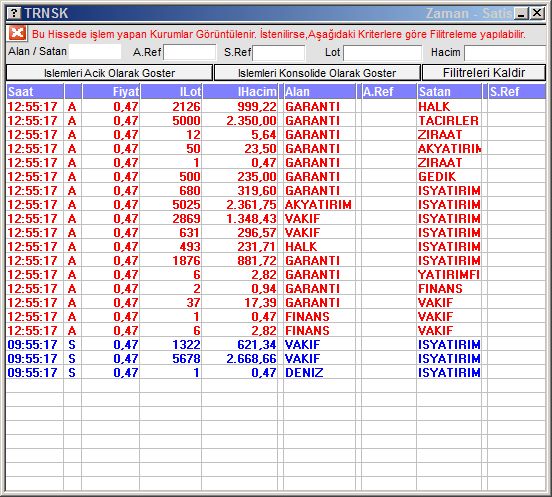Select seller GEDIK cell
Viewport: 552px width, 497px height.
pyautogui.click(x=449, y=176)
